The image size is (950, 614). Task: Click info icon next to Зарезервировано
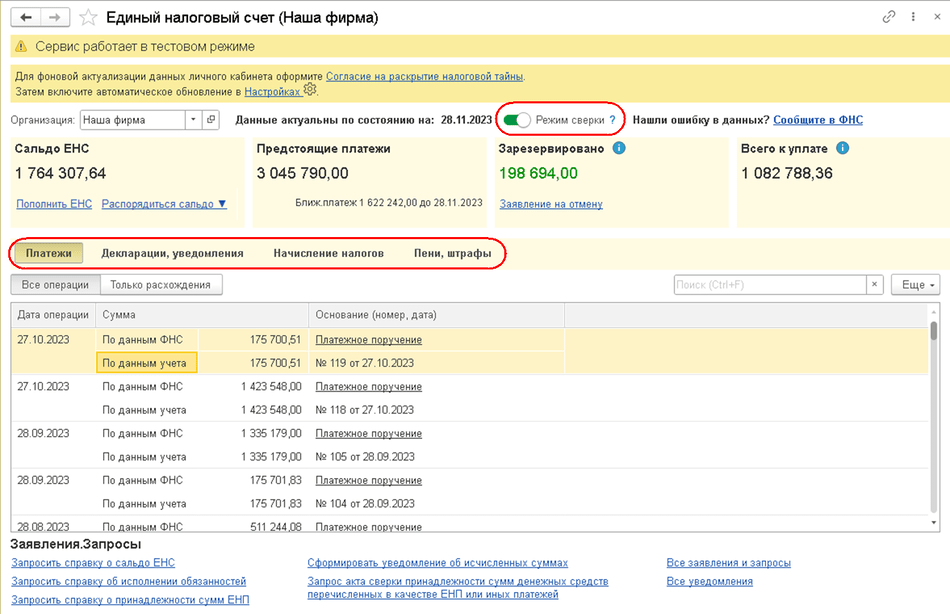[619, 148]
